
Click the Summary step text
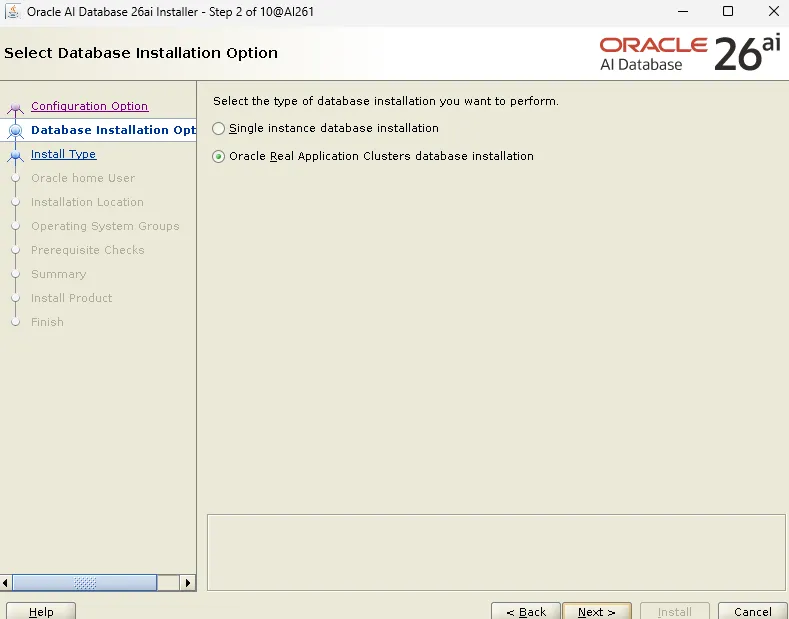59,274
